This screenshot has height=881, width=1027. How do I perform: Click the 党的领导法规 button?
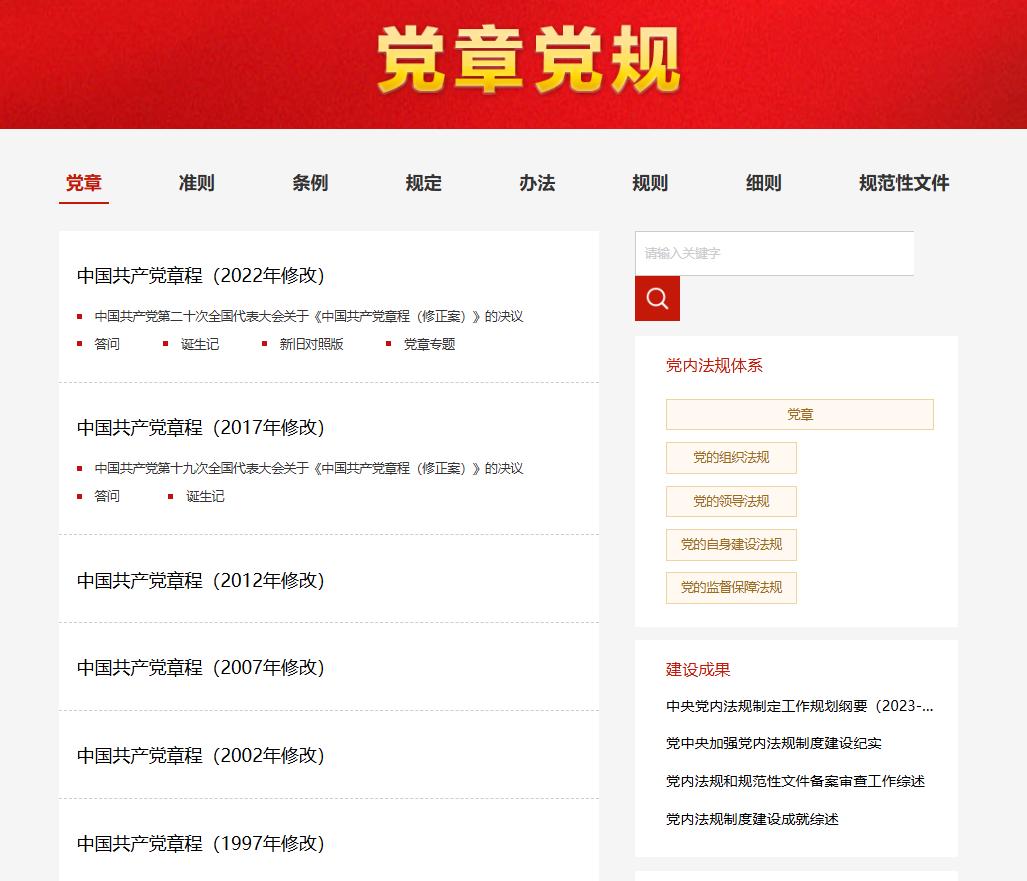(731, 502)
